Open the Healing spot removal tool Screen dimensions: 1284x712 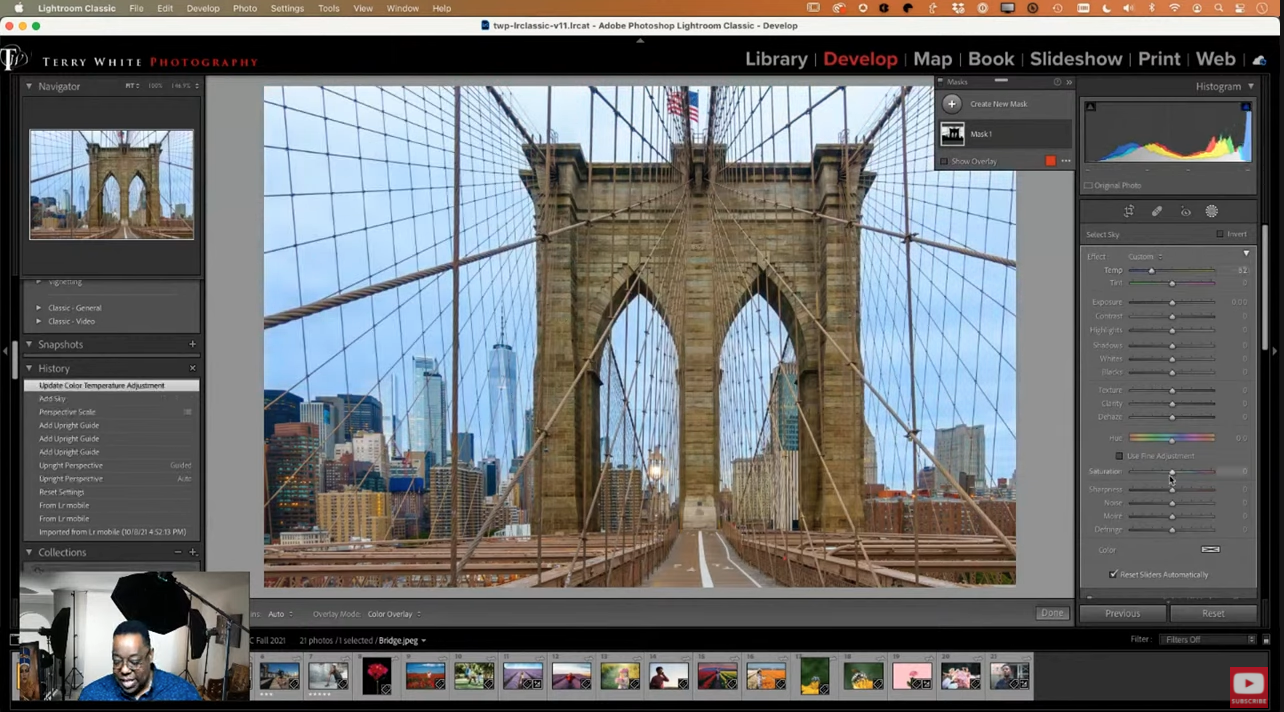pos(1157,211)
